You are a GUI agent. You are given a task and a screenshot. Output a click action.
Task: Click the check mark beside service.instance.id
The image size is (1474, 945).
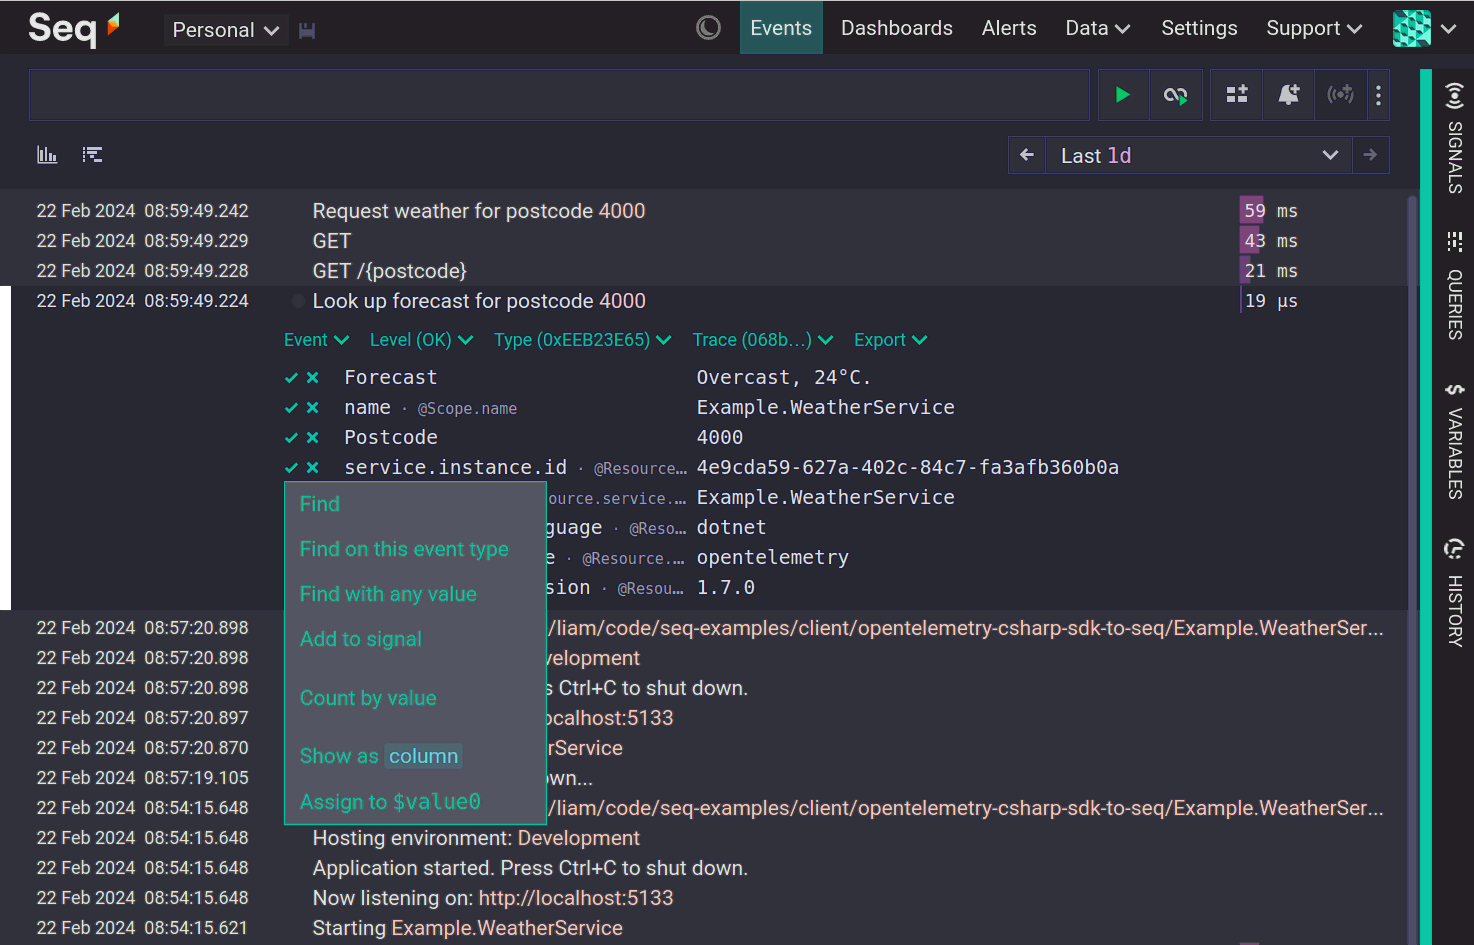coord(291,468)
